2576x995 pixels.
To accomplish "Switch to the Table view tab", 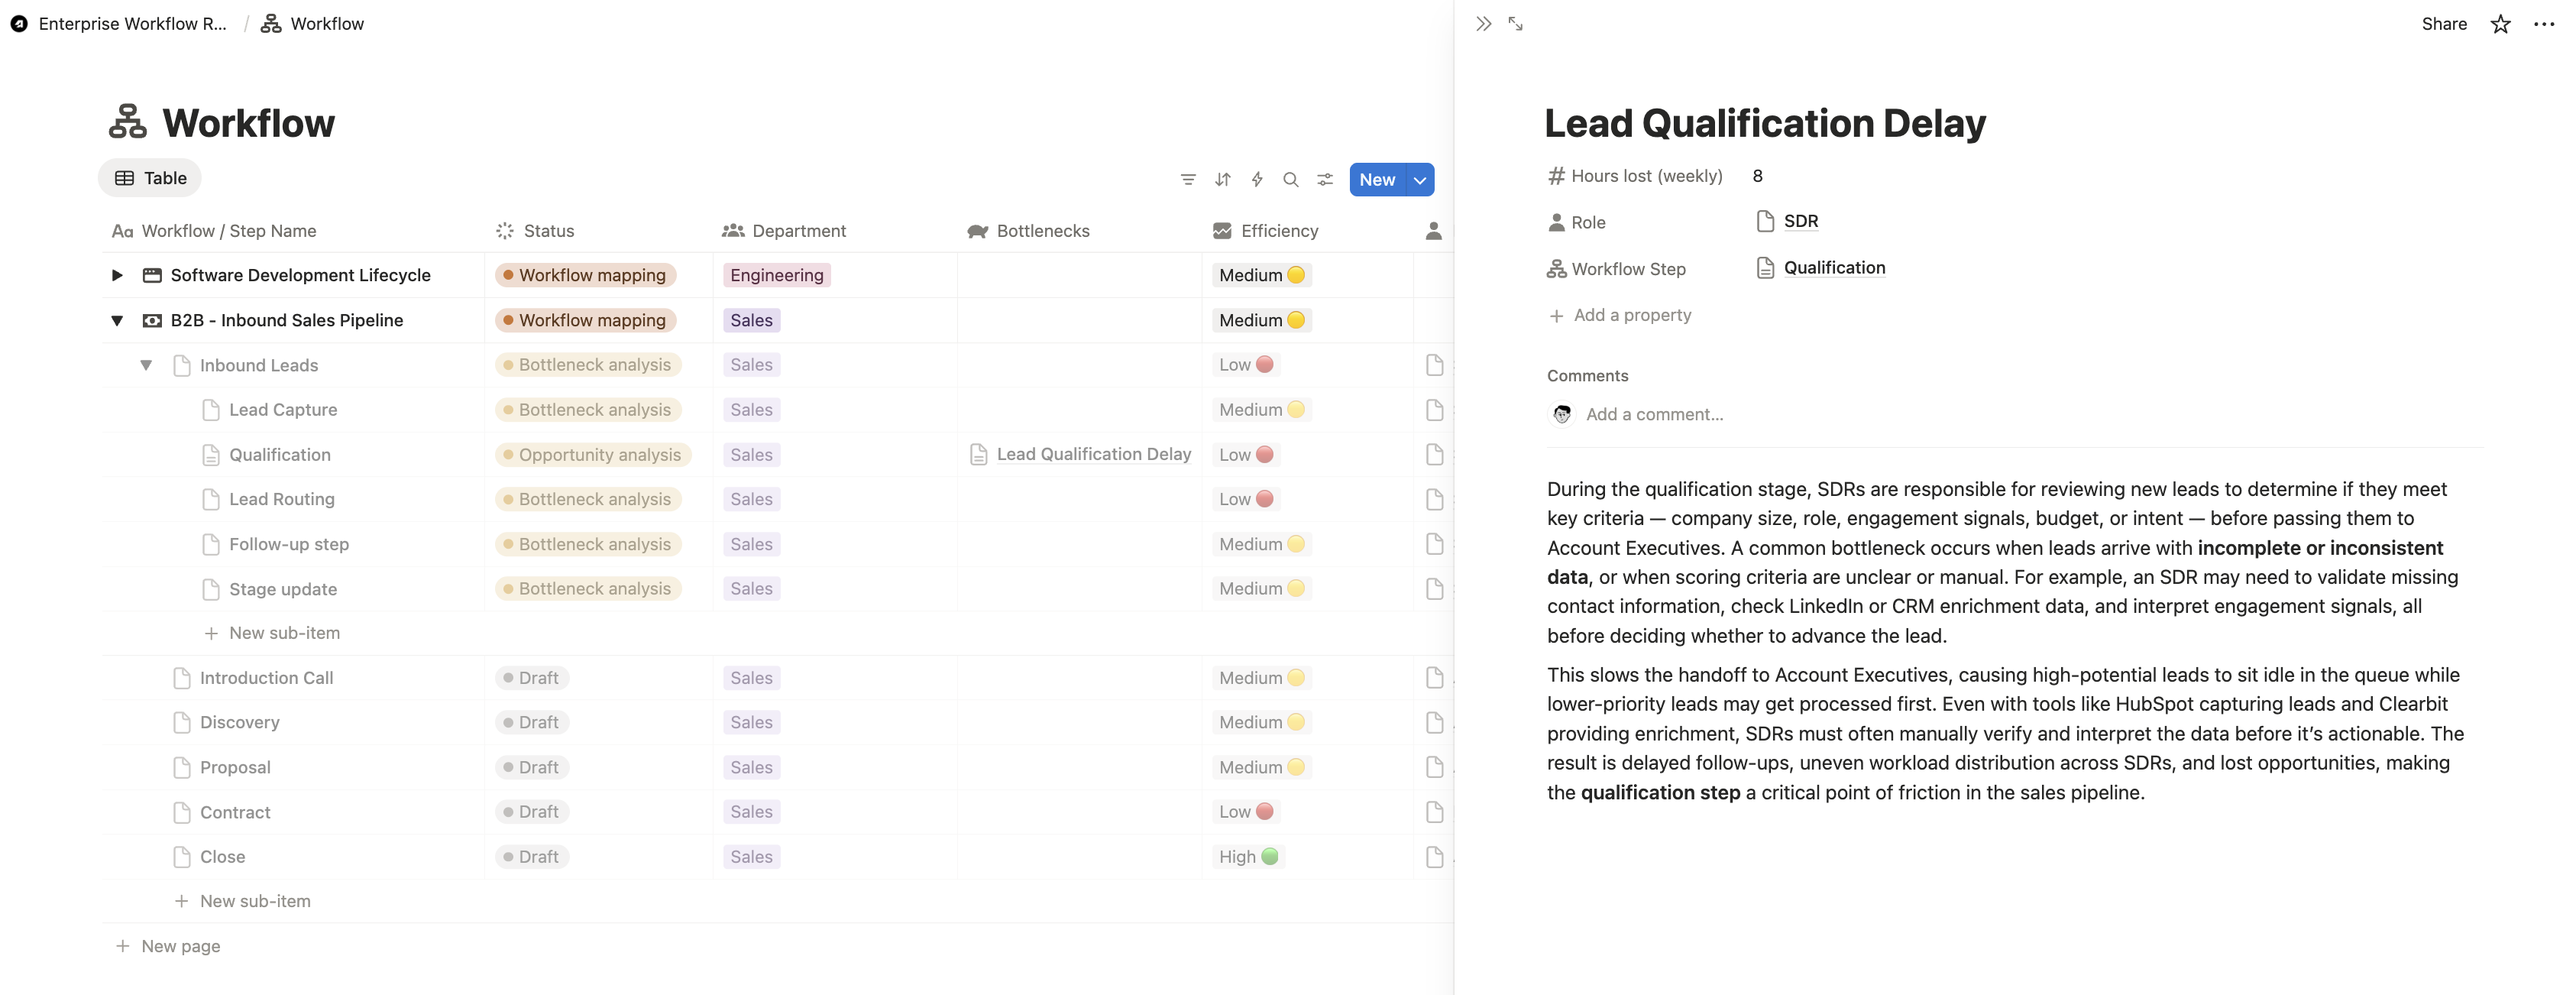I will pos(149,178).
